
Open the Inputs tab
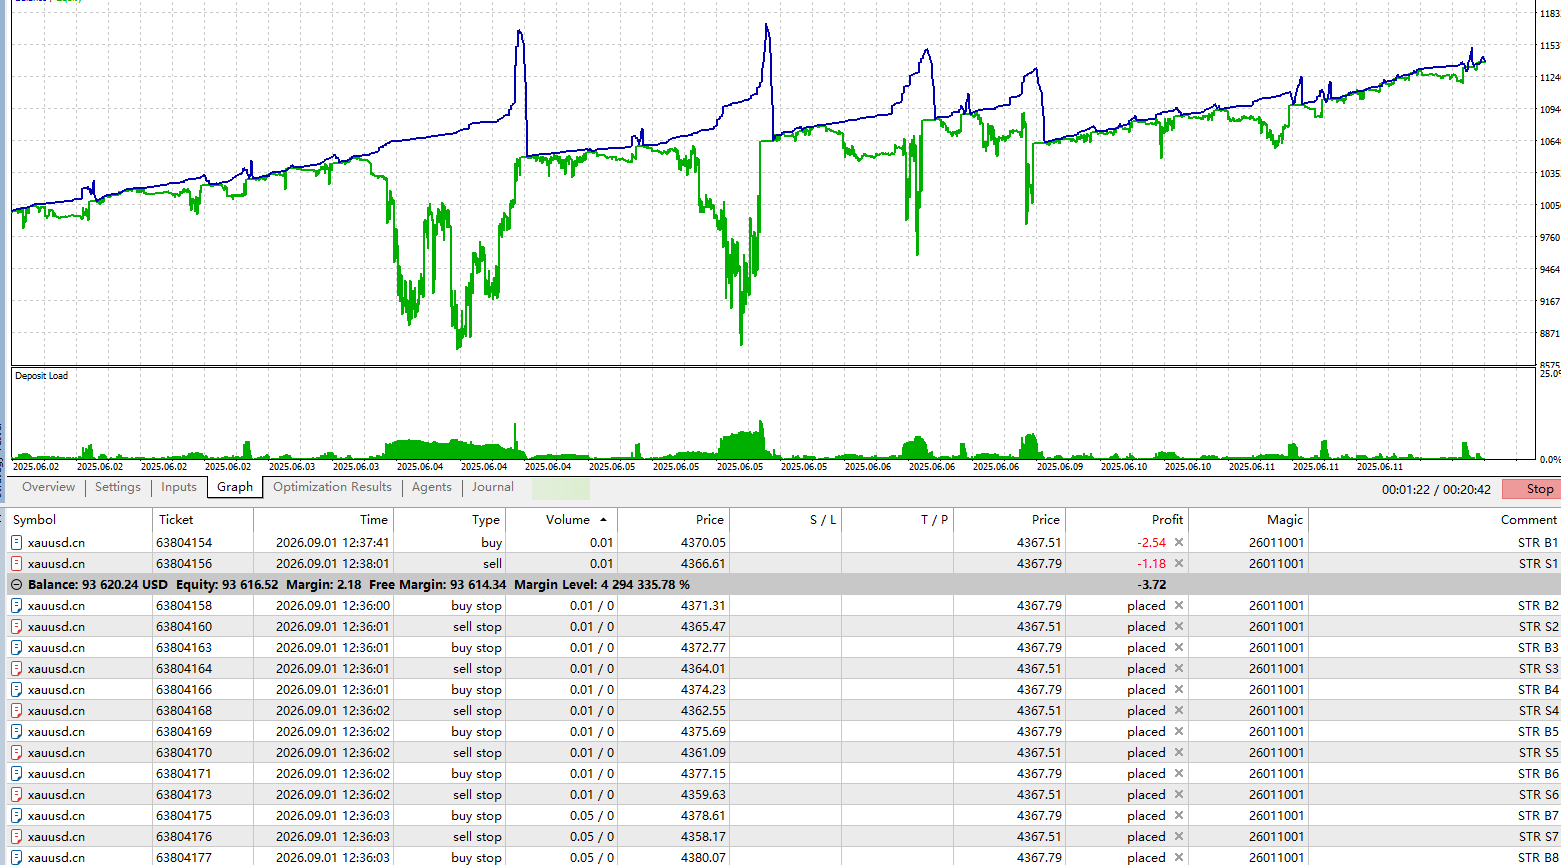pyautogui.click(x=179, y=487)
